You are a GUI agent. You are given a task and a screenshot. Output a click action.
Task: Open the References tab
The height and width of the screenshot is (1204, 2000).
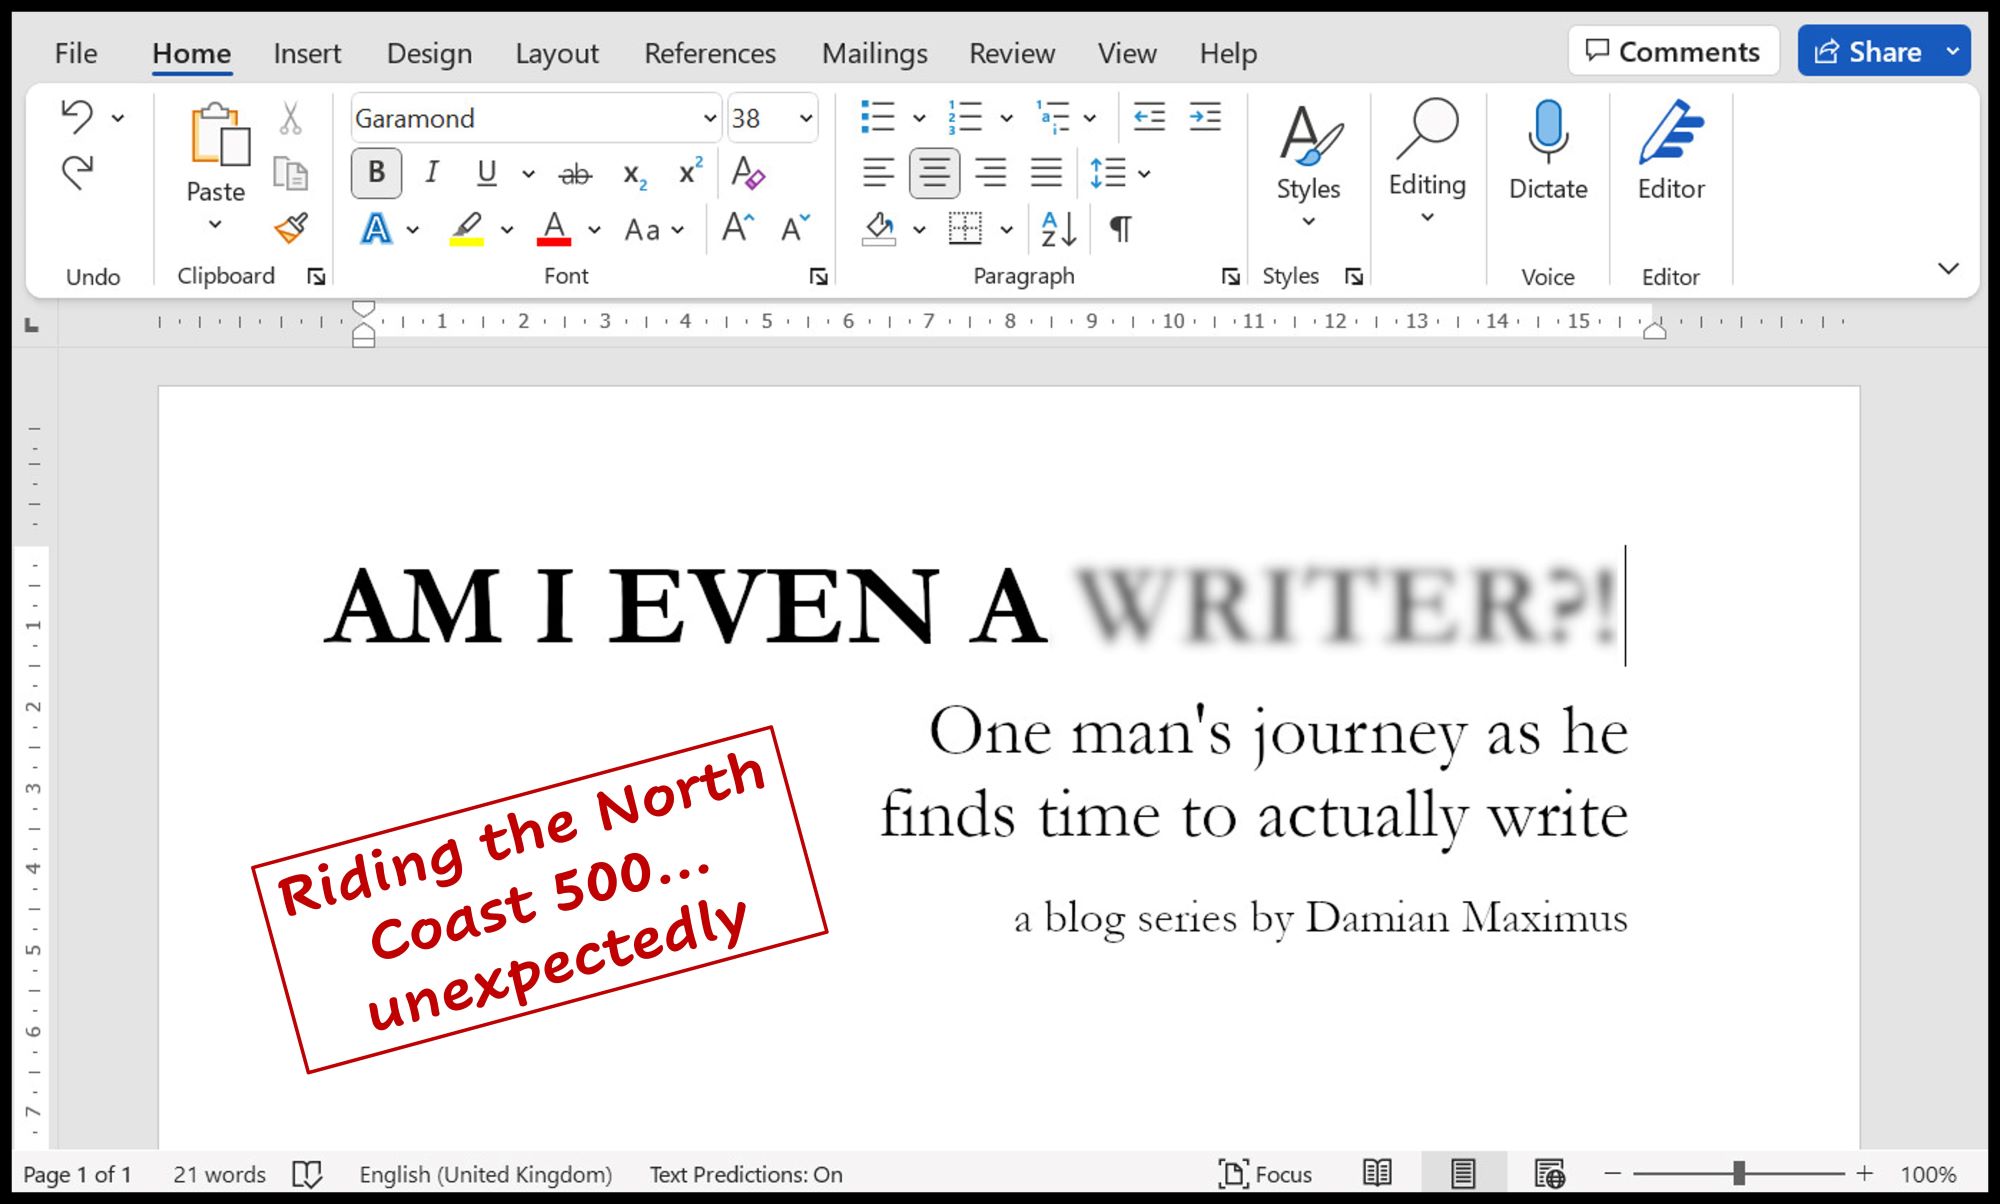[709, 53]
